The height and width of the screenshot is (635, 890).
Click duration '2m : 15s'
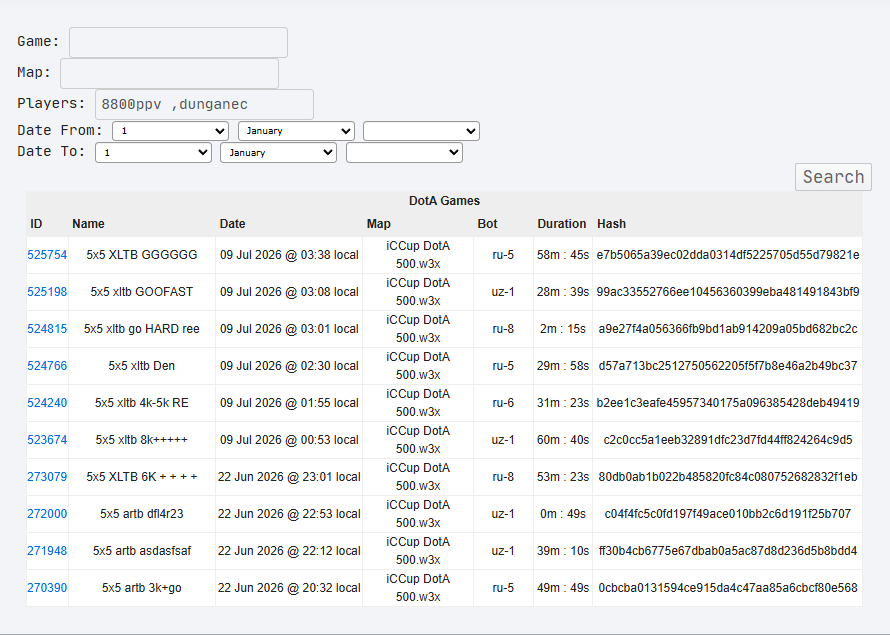click(x=563, y=329)
